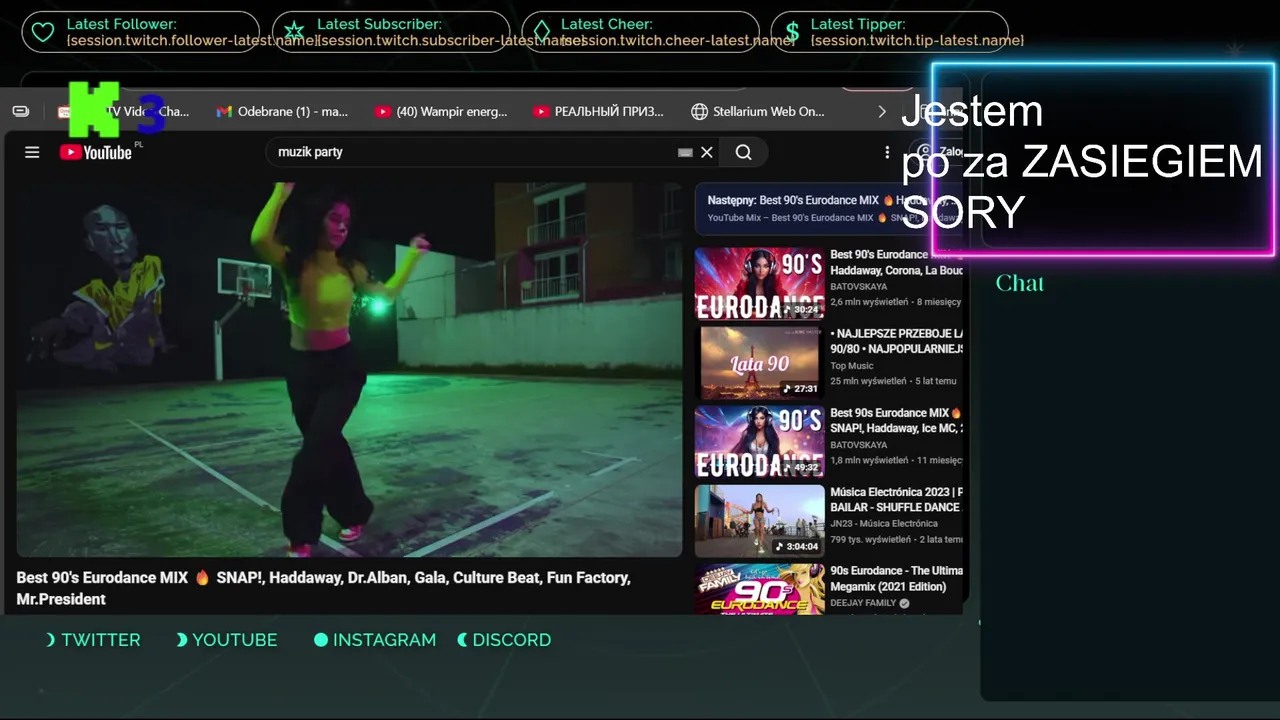The height and width of the screenshot is (720, 1280).
Task: Open the 'Lata 90' thumbnail video
Action: 759,362
